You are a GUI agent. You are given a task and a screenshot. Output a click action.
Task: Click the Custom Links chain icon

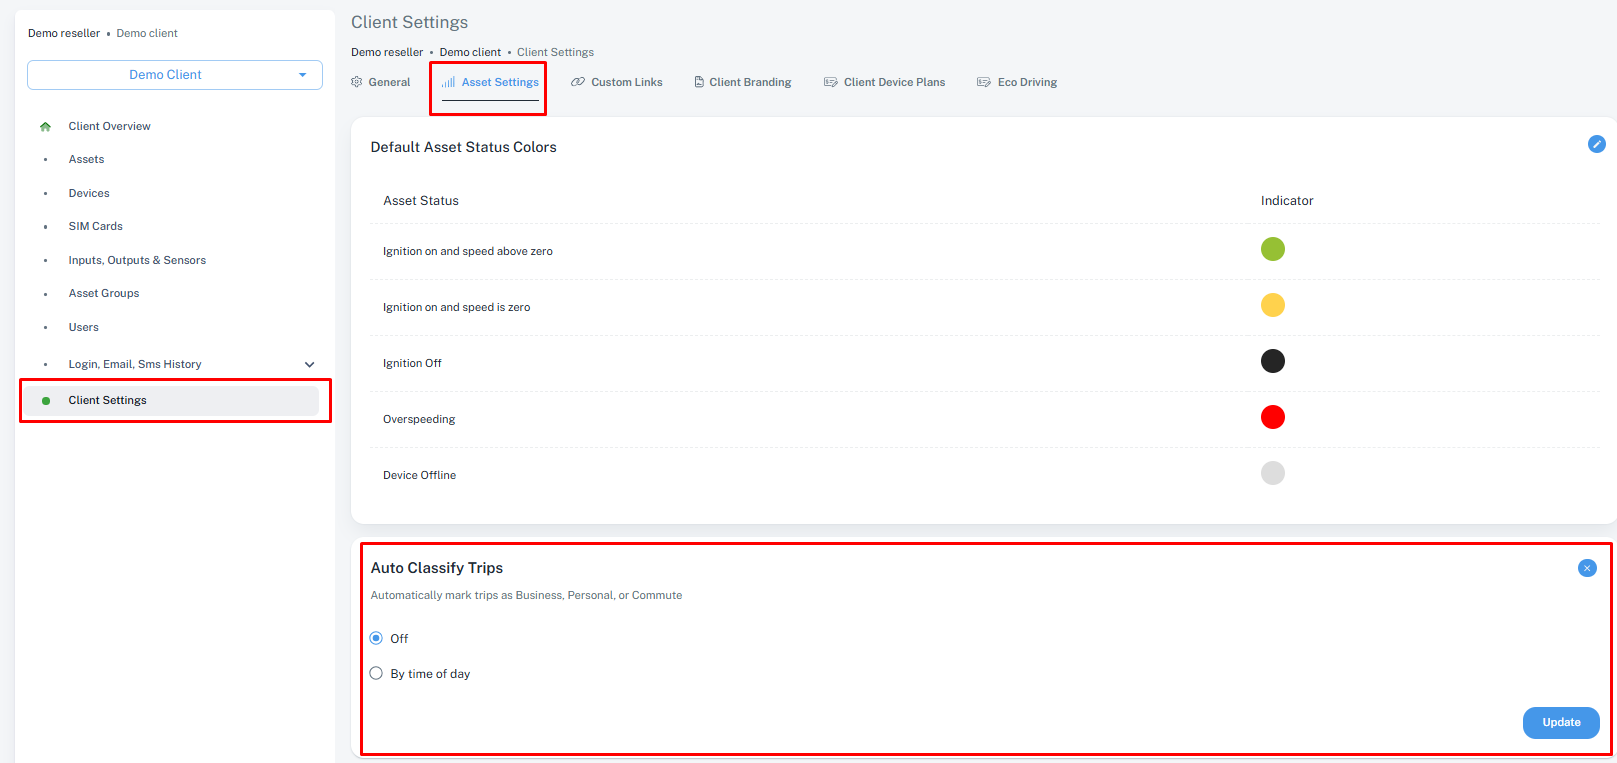tap(578, 82)
